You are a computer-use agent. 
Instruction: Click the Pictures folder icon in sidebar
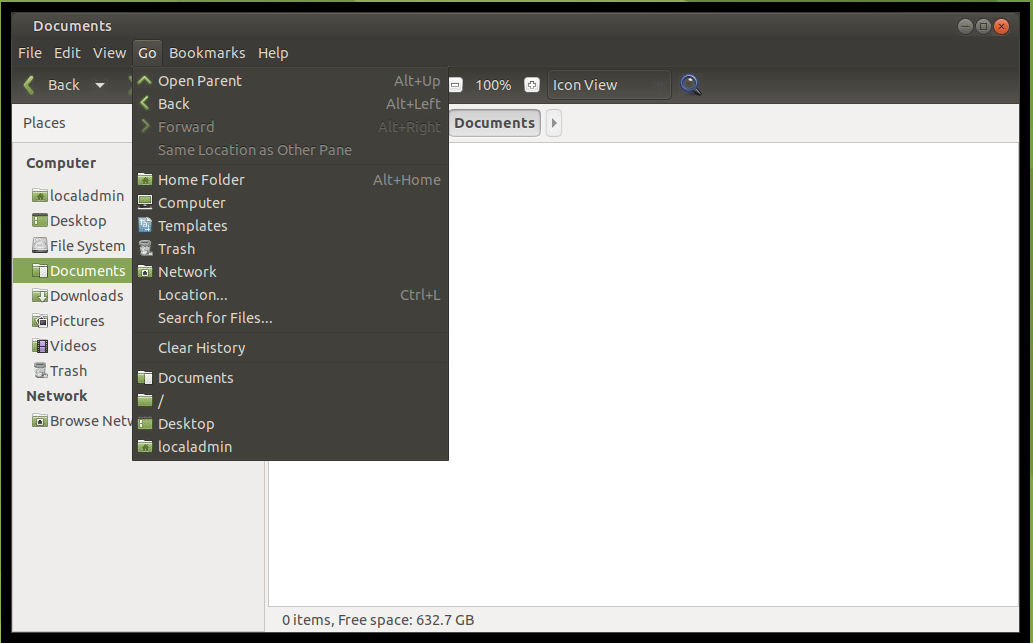pyautogui.click(x=40, y=321)
